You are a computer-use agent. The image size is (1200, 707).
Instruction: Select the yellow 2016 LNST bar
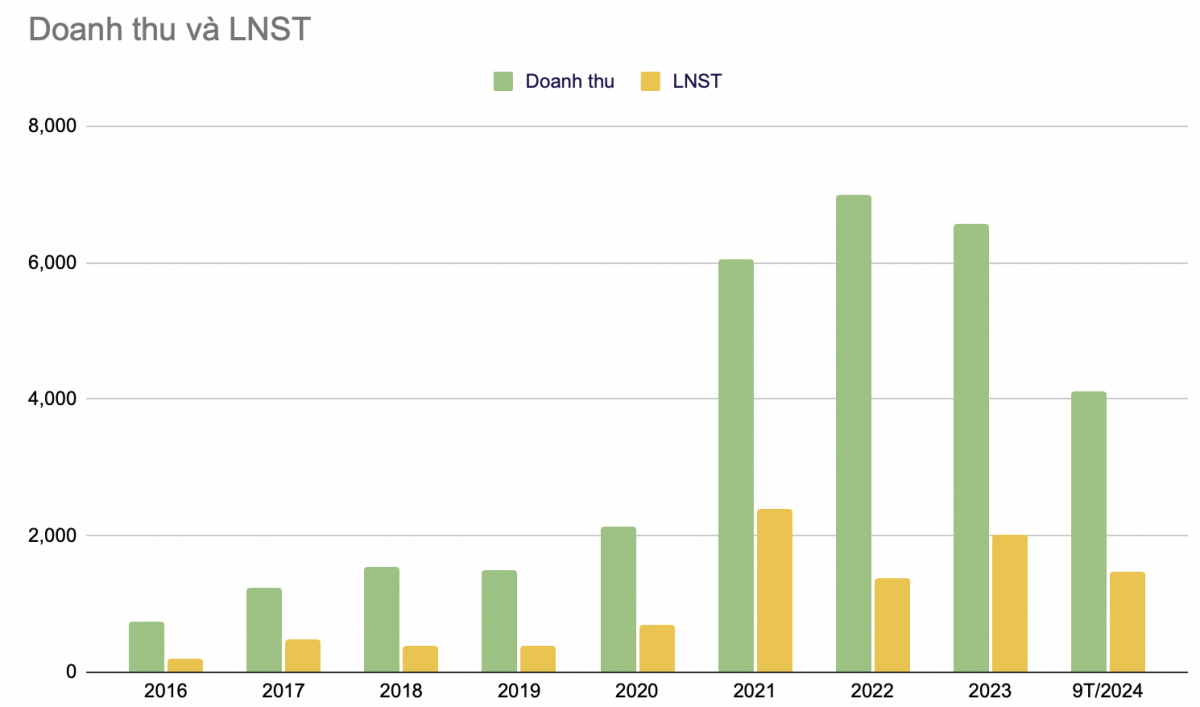coord(185,665)
